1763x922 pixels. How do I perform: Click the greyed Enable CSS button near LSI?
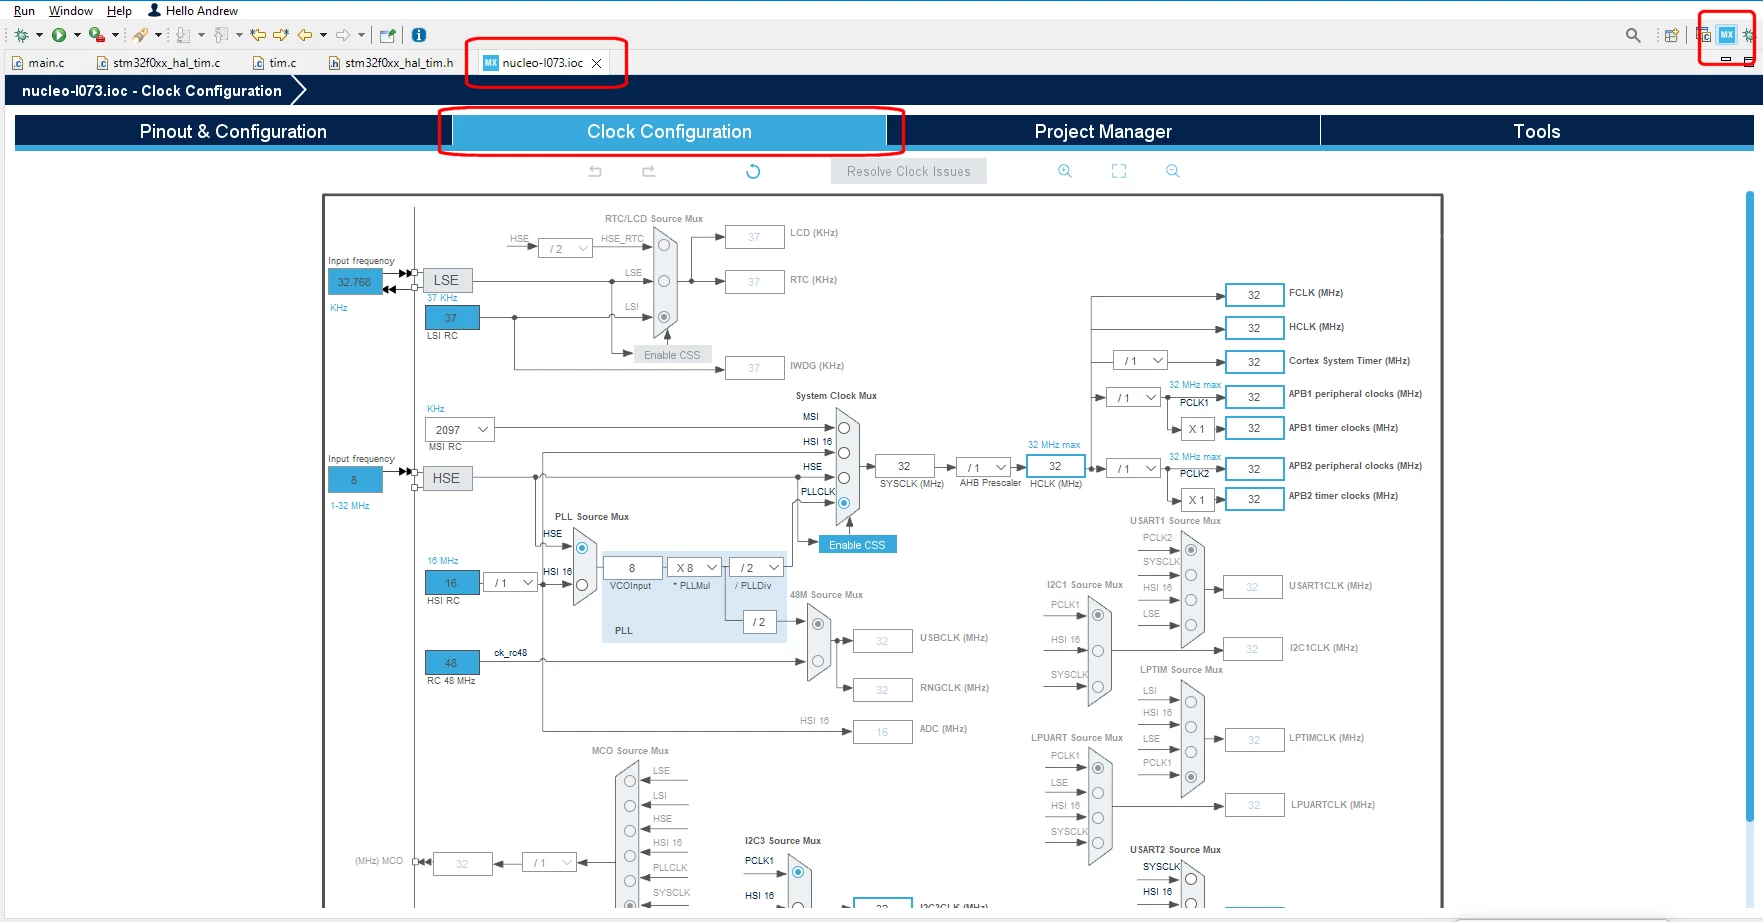point(672,355)
